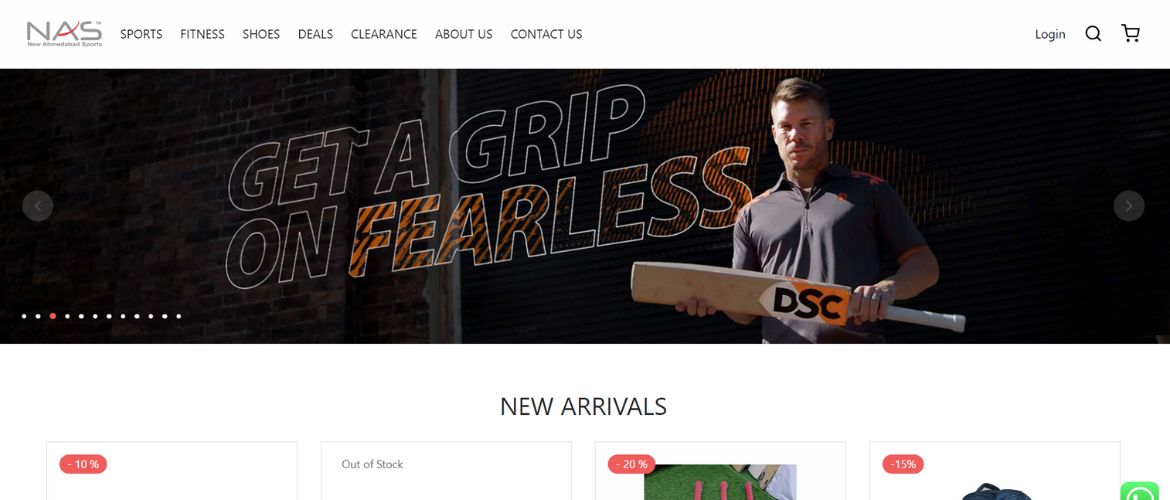The image size is (1170, 500).
Task: Go to previous banner slide arrow
Action: [x=37, y=206]
